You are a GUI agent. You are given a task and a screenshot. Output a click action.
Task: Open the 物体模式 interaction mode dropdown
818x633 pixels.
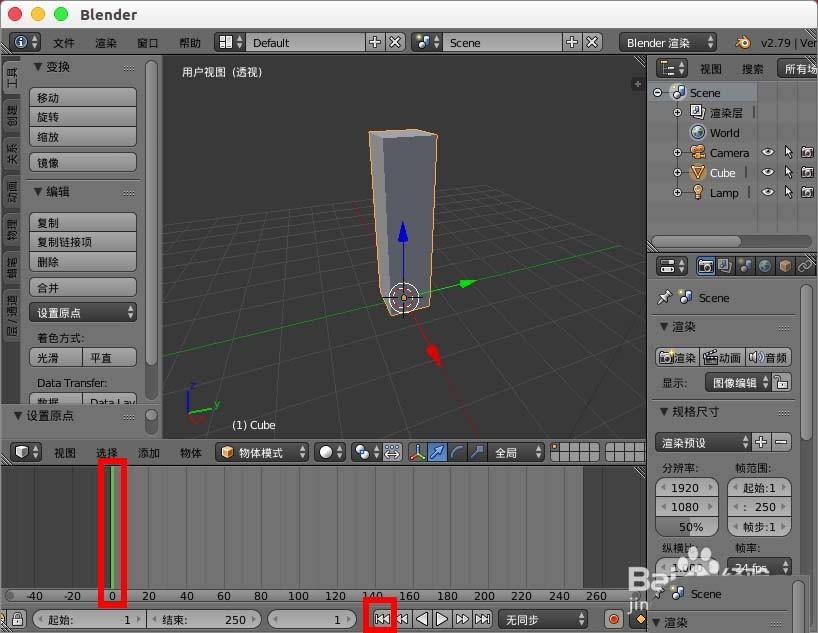point(264,452)
